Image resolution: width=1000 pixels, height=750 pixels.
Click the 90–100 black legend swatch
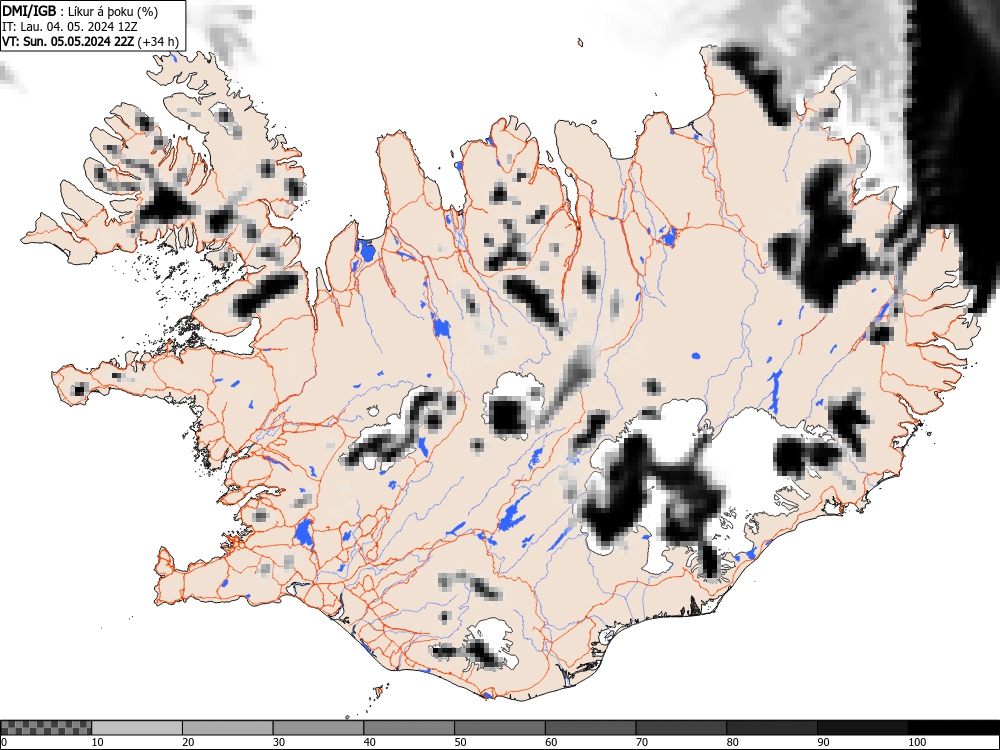[x=862, y=728]
